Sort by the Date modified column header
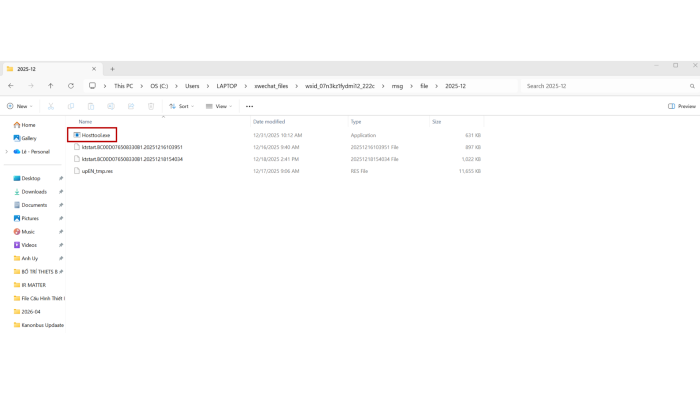700x394 pixels. coord(269,122)
